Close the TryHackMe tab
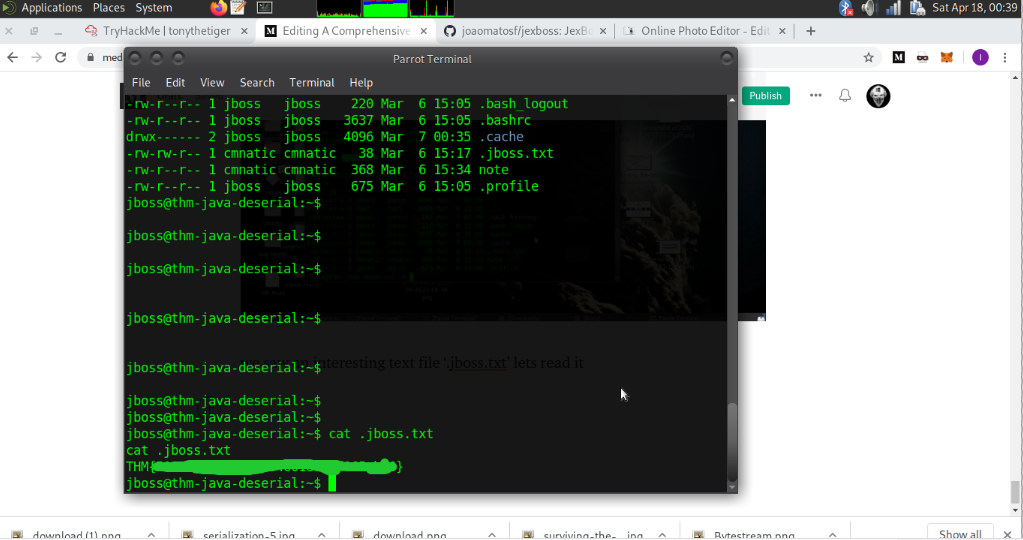Image resolution: width=1023 pixels, height=540 pixels. (244, 31)
